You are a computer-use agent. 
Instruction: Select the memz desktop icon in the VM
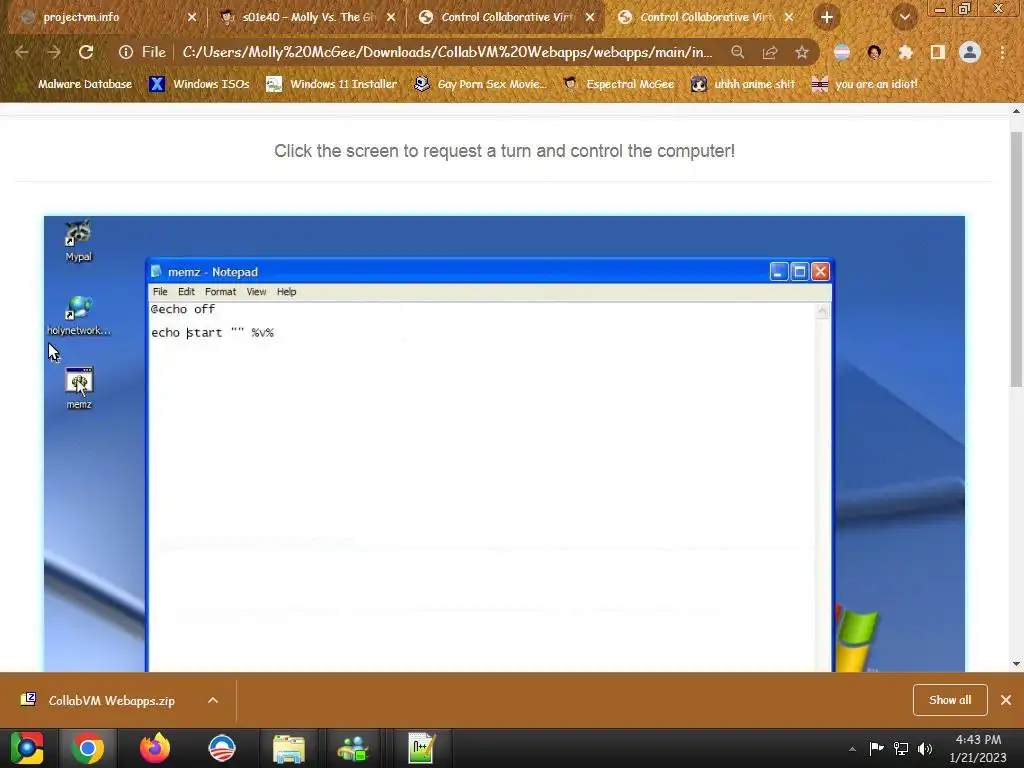pyautogui.click(x=79, y=389)
